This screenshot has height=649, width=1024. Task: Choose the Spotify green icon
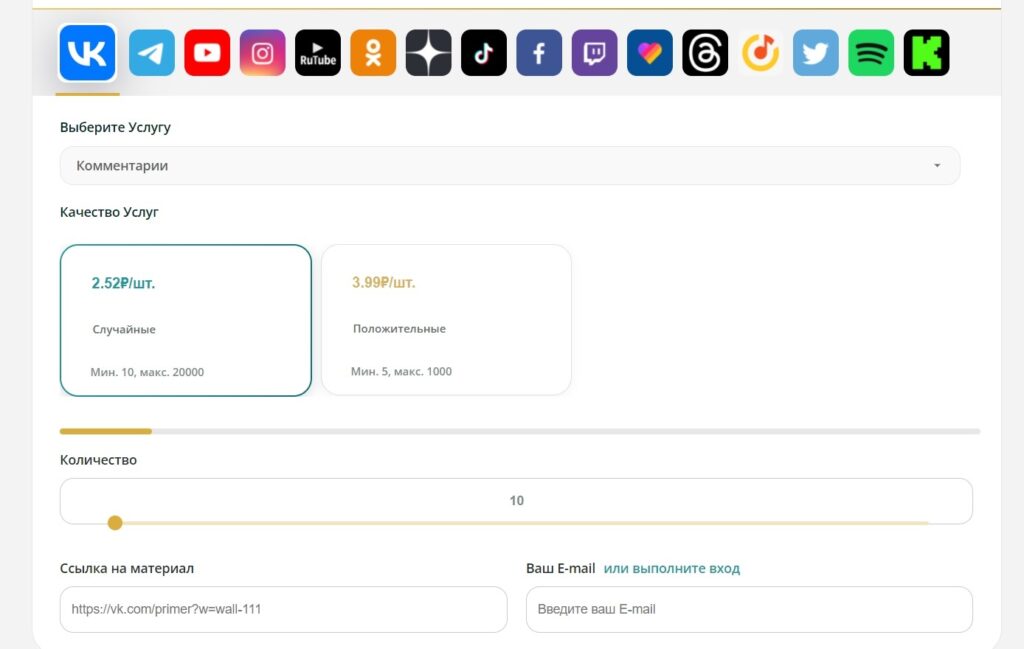click(871, 53)
